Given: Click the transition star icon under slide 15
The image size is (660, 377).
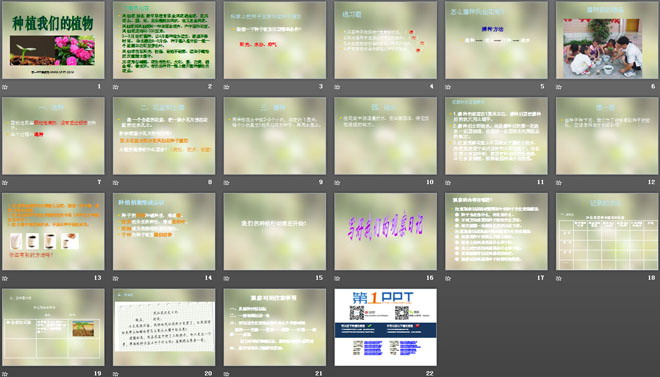Looking at the screenshot, I should (x=226, y=278).
